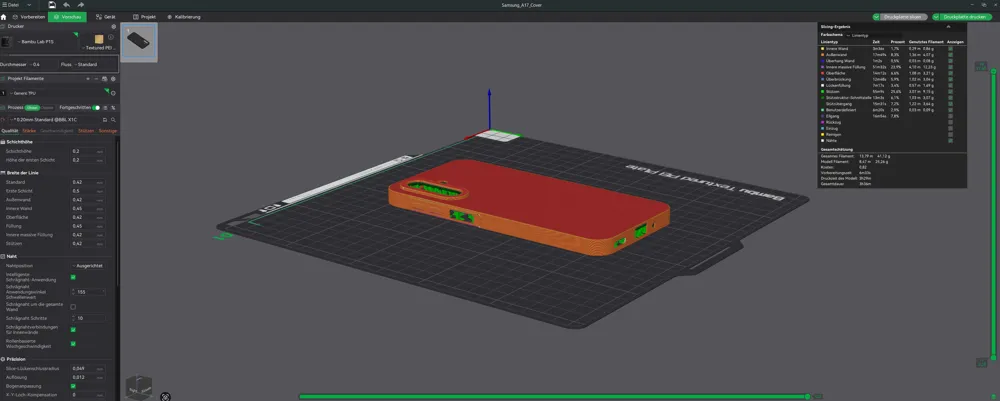Open printer settings gear icon
Image resolution: width=1000 pixels, height=401 pixels.
tap(114, 27)
